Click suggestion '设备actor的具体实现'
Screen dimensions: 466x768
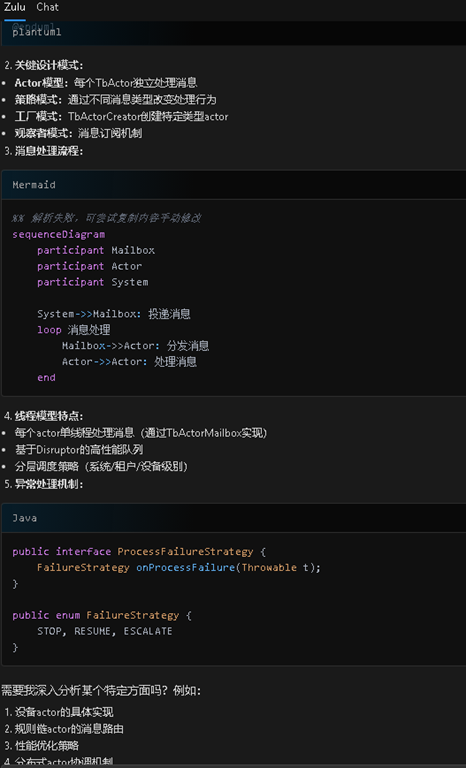click(64, 712)
